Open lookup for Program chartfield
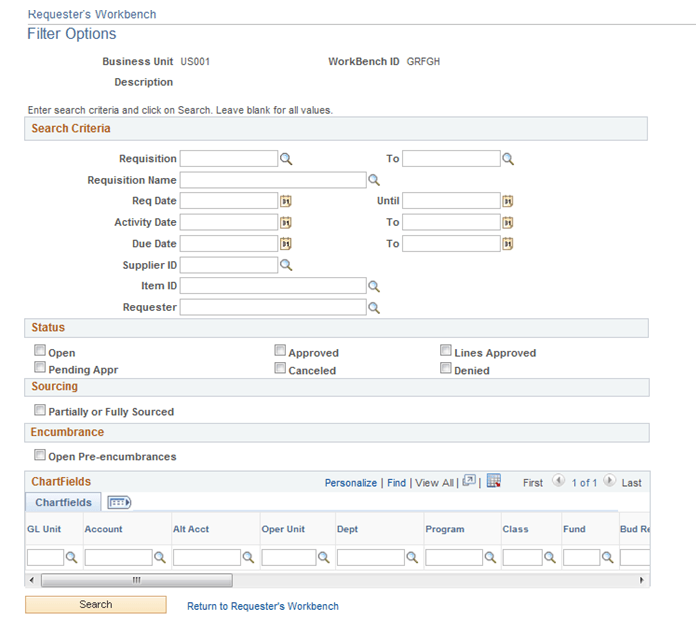 point(490,557)
